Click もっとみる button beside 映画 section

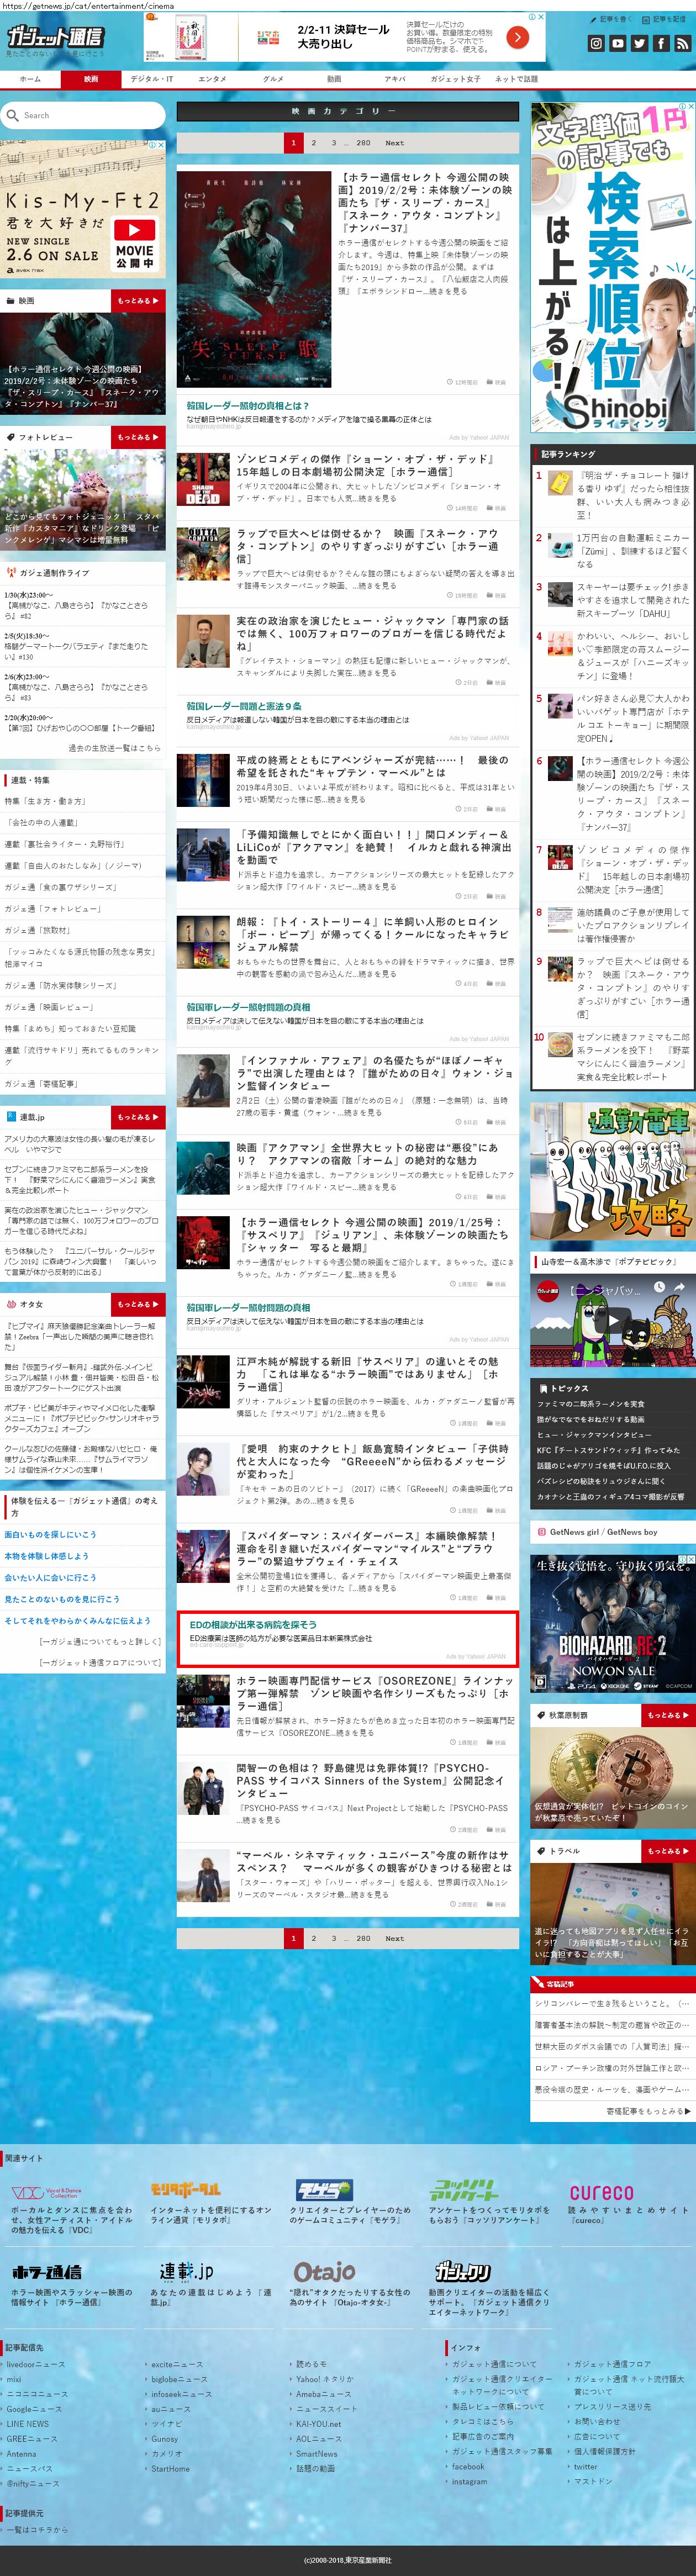pyautogui.click(x=138, y=300)
